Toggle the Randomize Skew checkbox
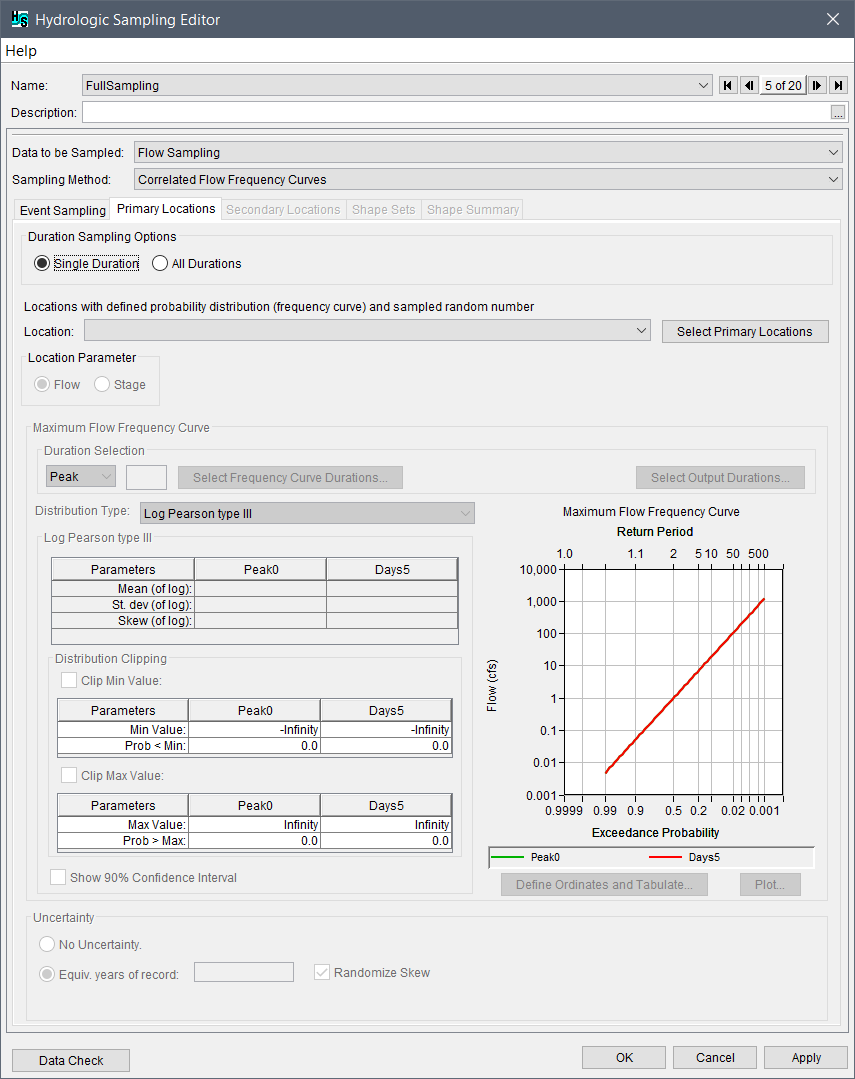 [321, 972]
